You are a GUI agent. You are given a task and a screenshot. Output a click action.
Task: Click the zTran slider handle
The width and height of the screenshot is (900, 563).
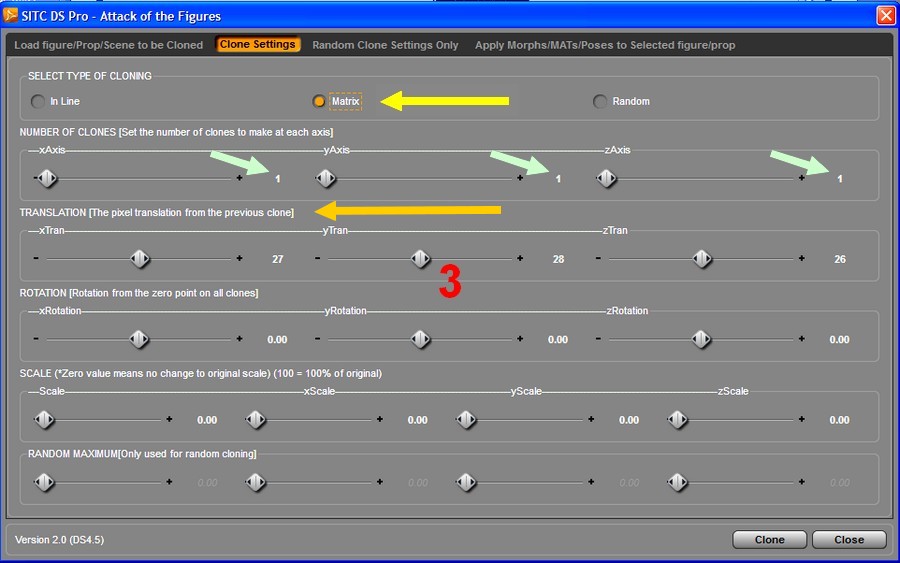point(702,259)
